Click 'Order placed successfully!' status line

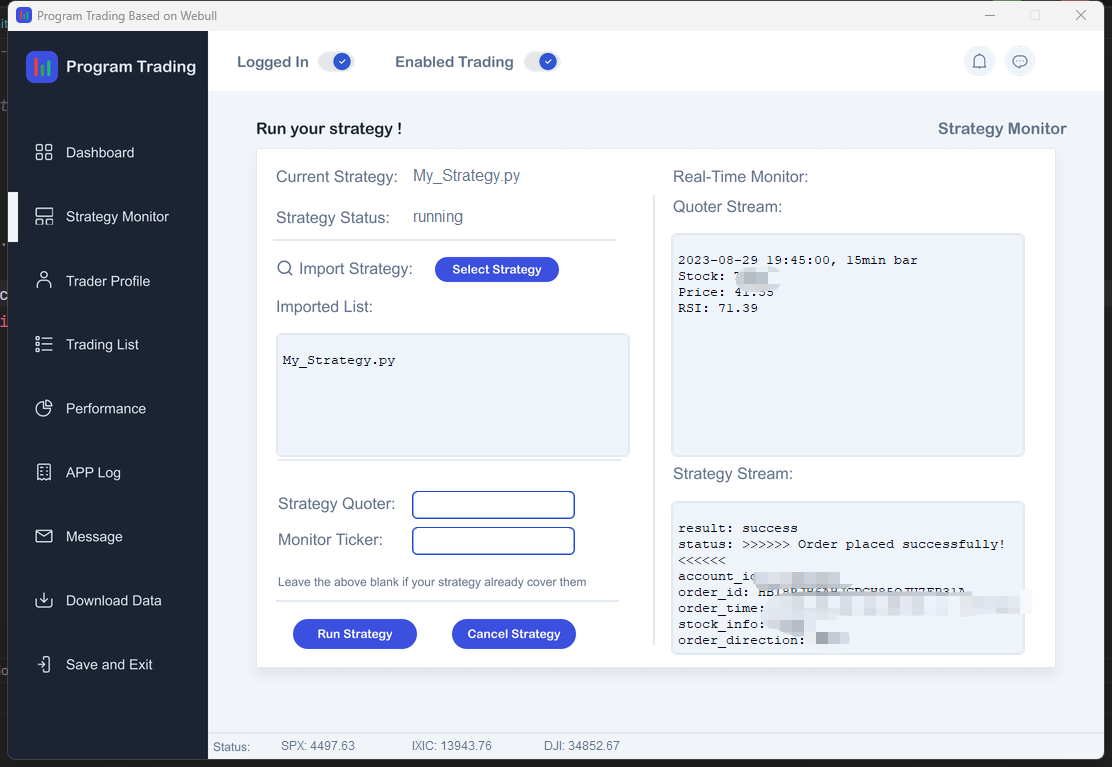click(x=841, y=544)
